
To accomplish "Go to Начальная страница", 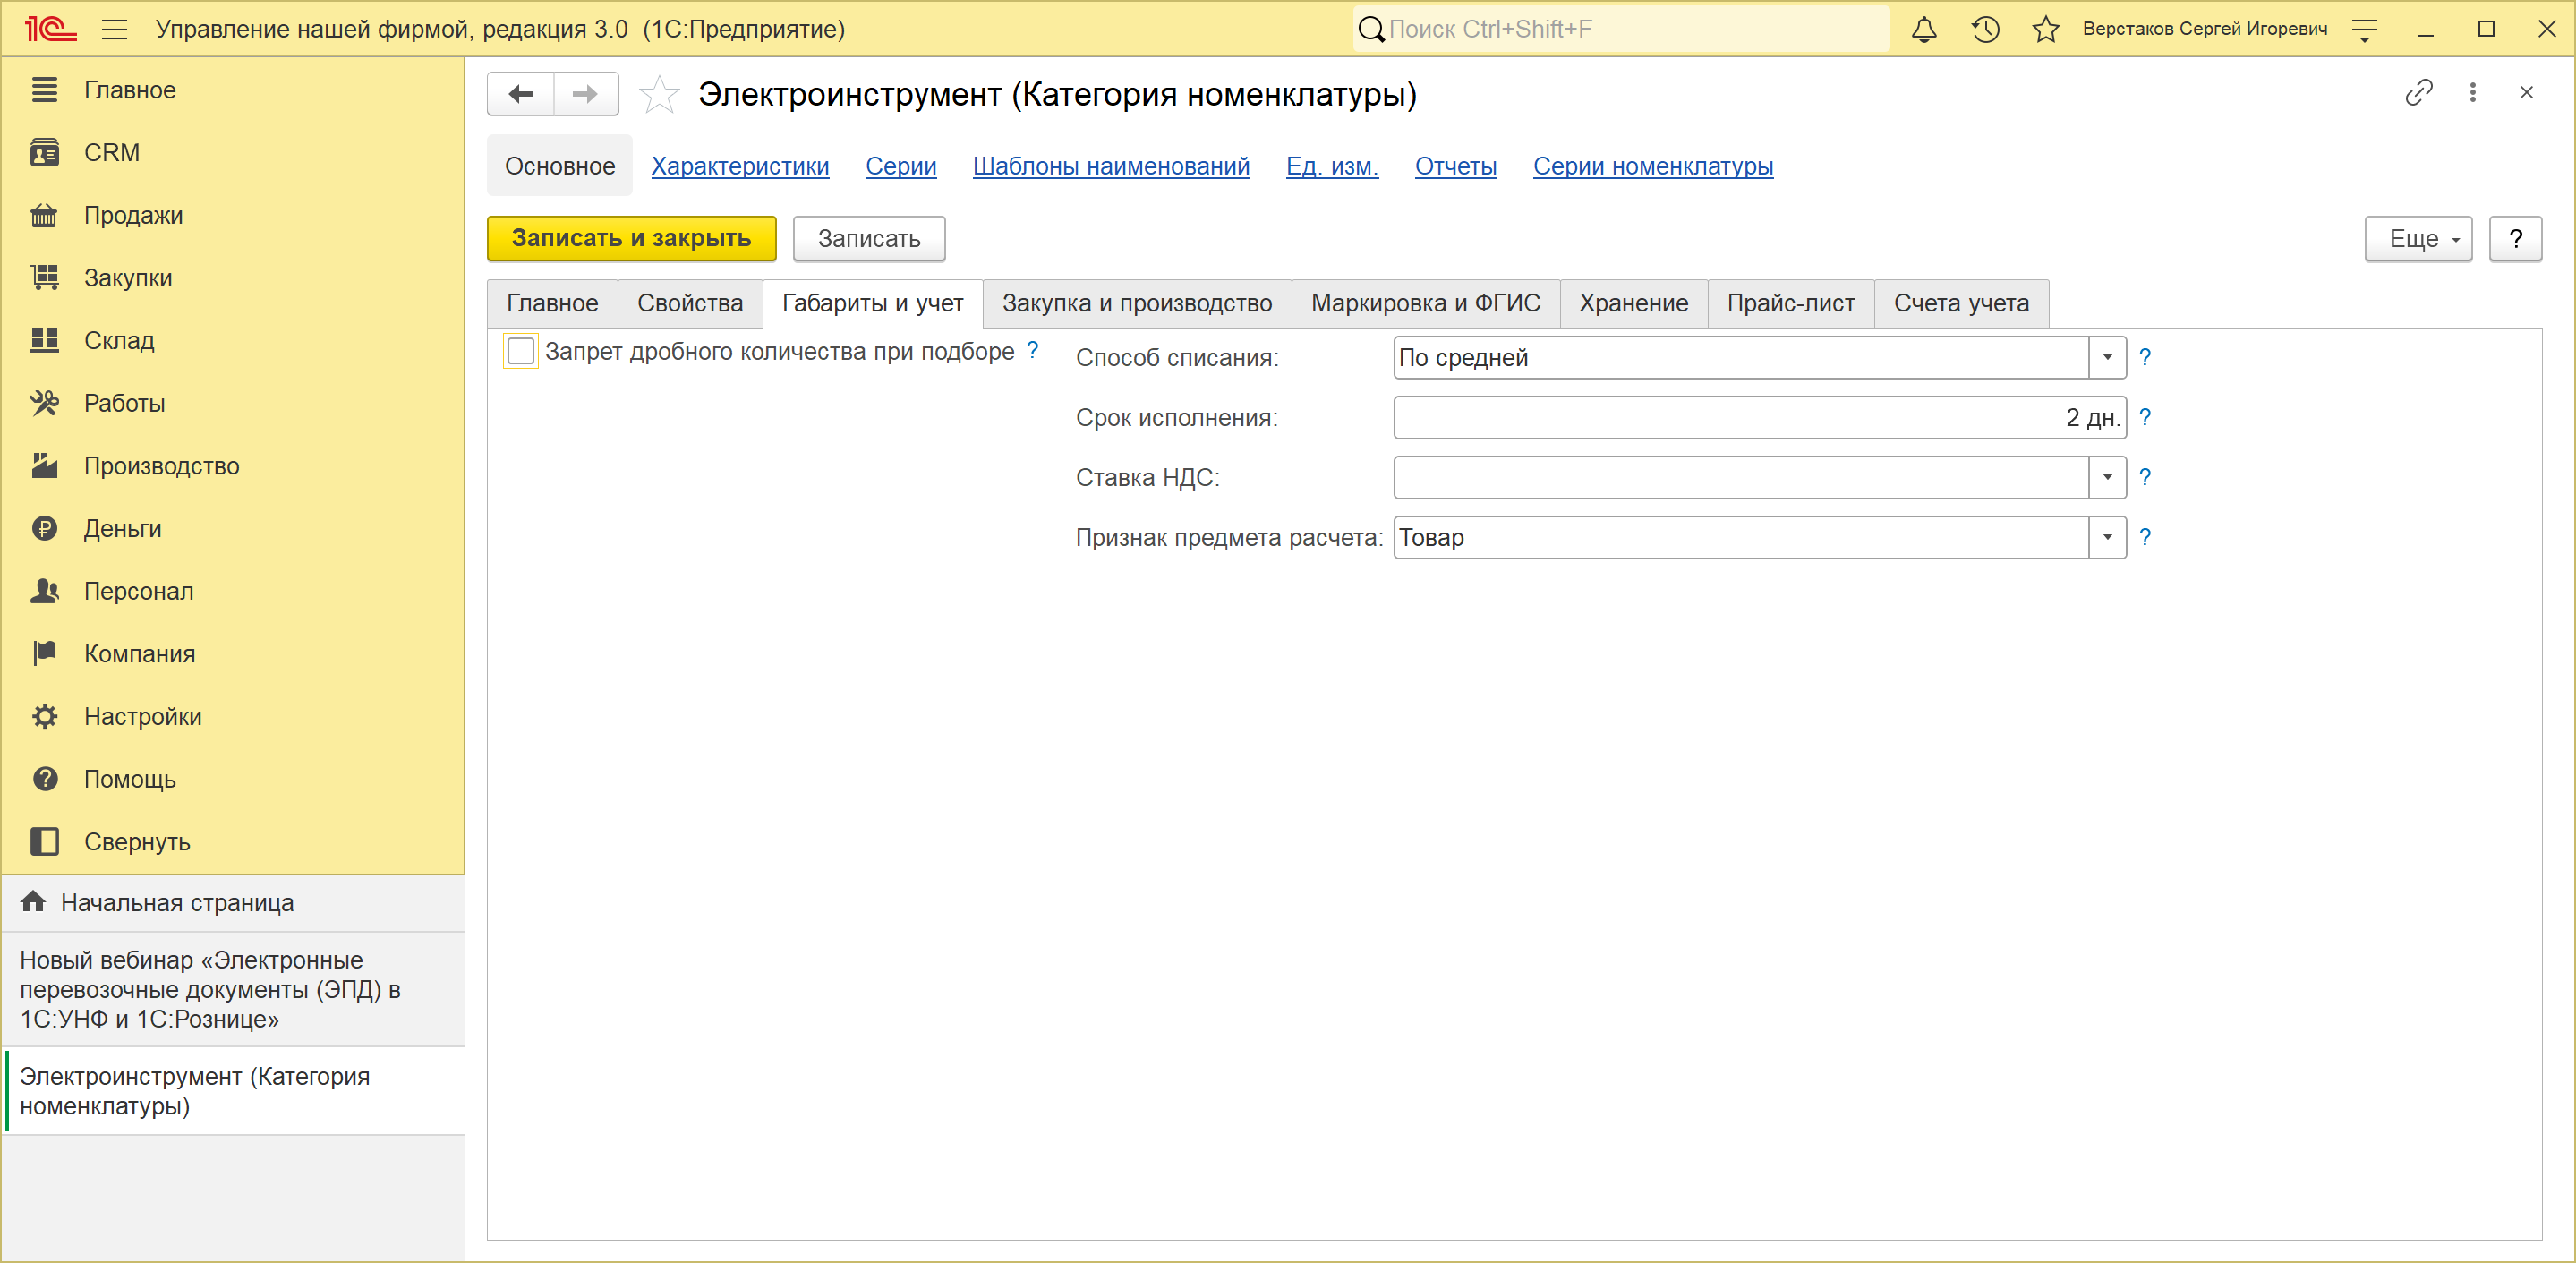I will click(x=234, y=903).
